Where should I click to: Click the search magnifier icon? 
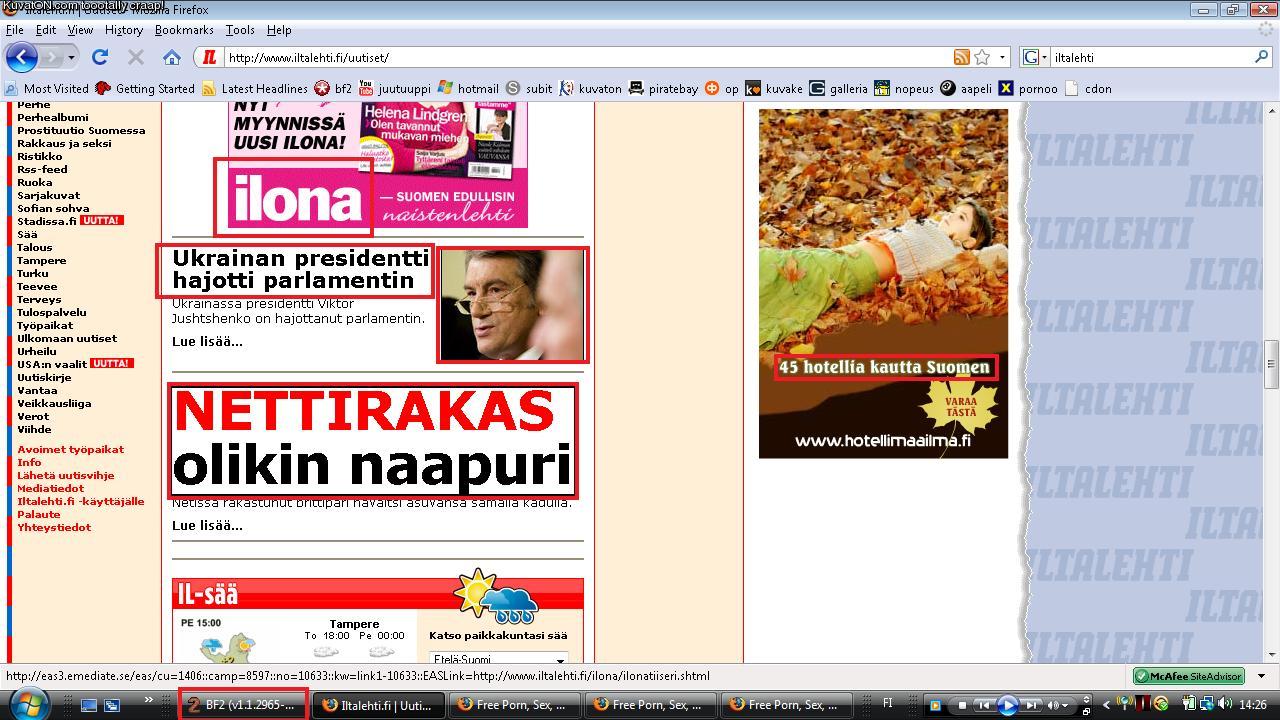point(1262,57)
